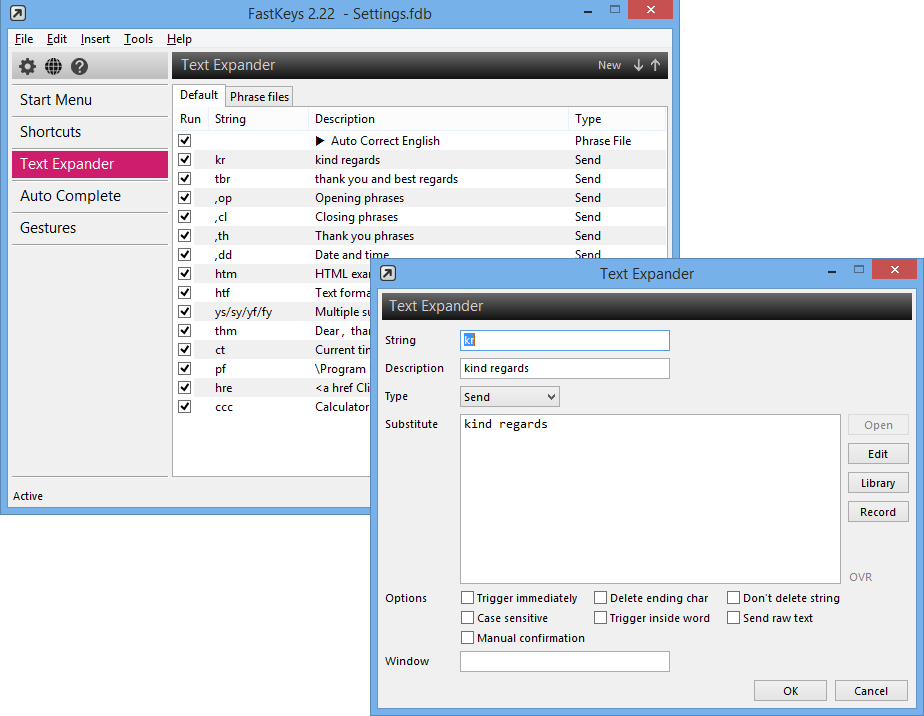Open the help question mark icon
The width and height of the screenshot is (924, 716).
(x=79, y=67)
